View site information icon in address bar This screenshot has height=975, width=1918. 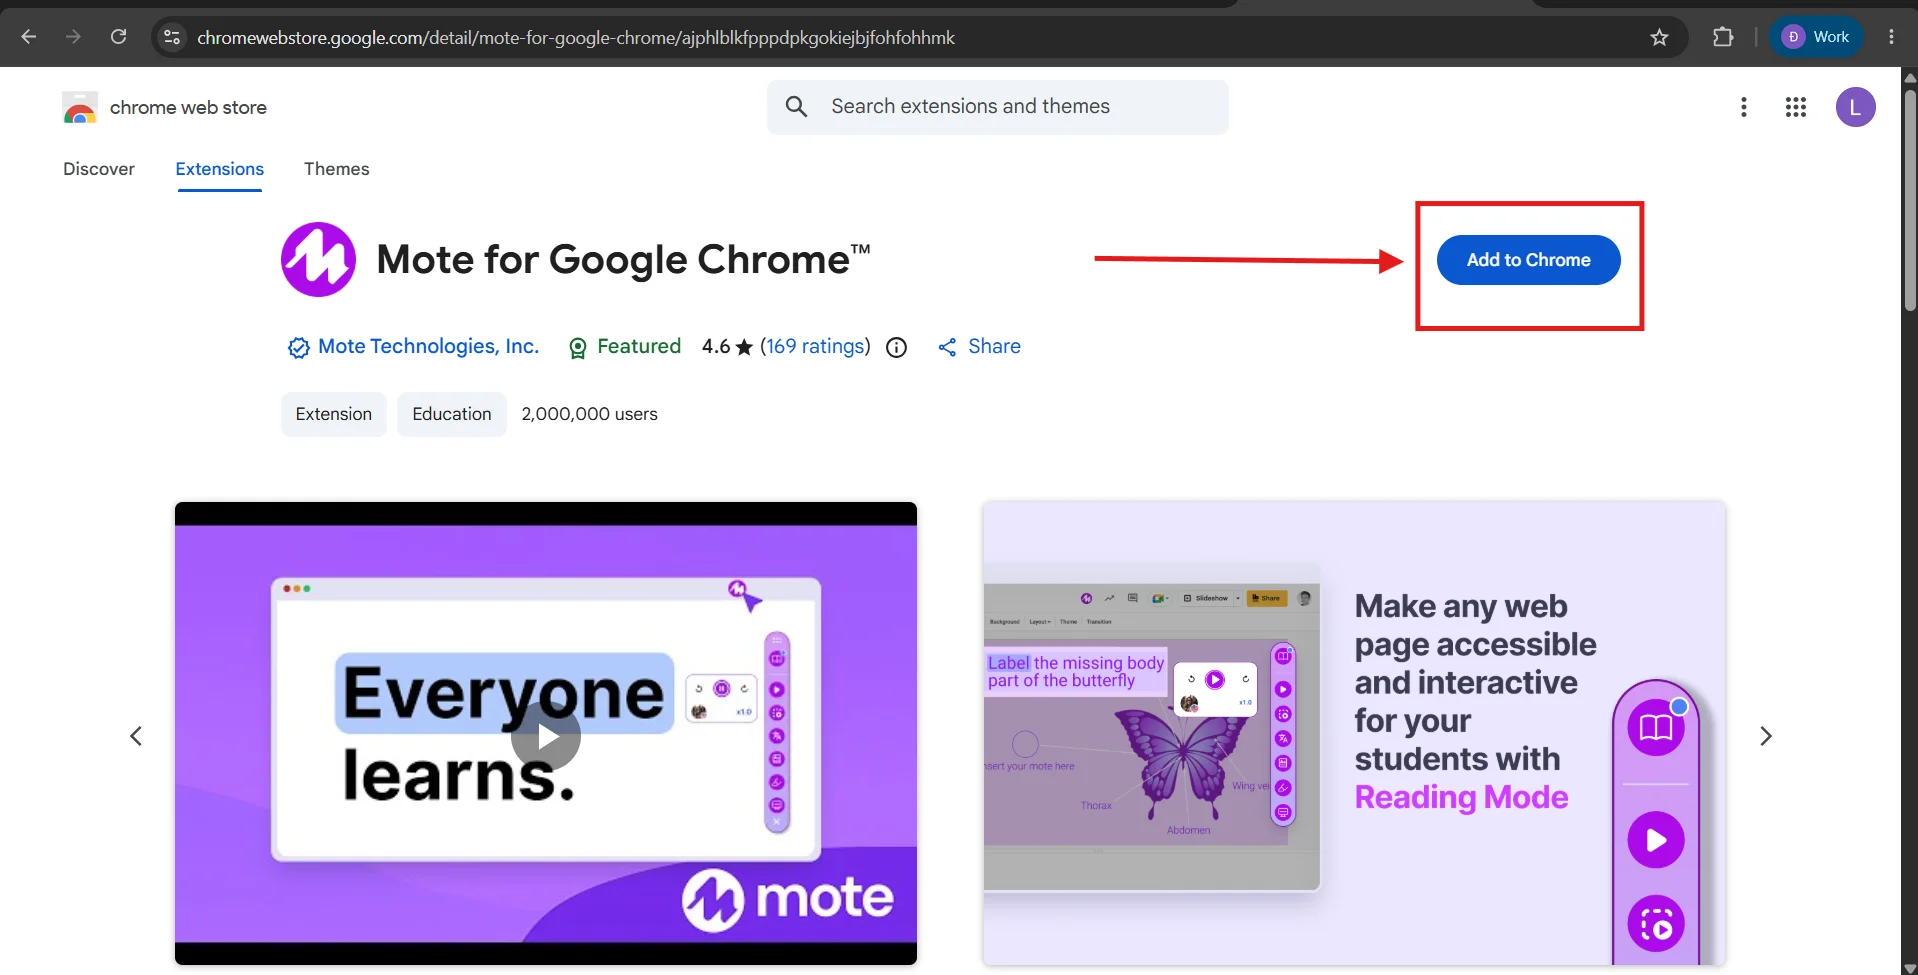pos(172,37)
